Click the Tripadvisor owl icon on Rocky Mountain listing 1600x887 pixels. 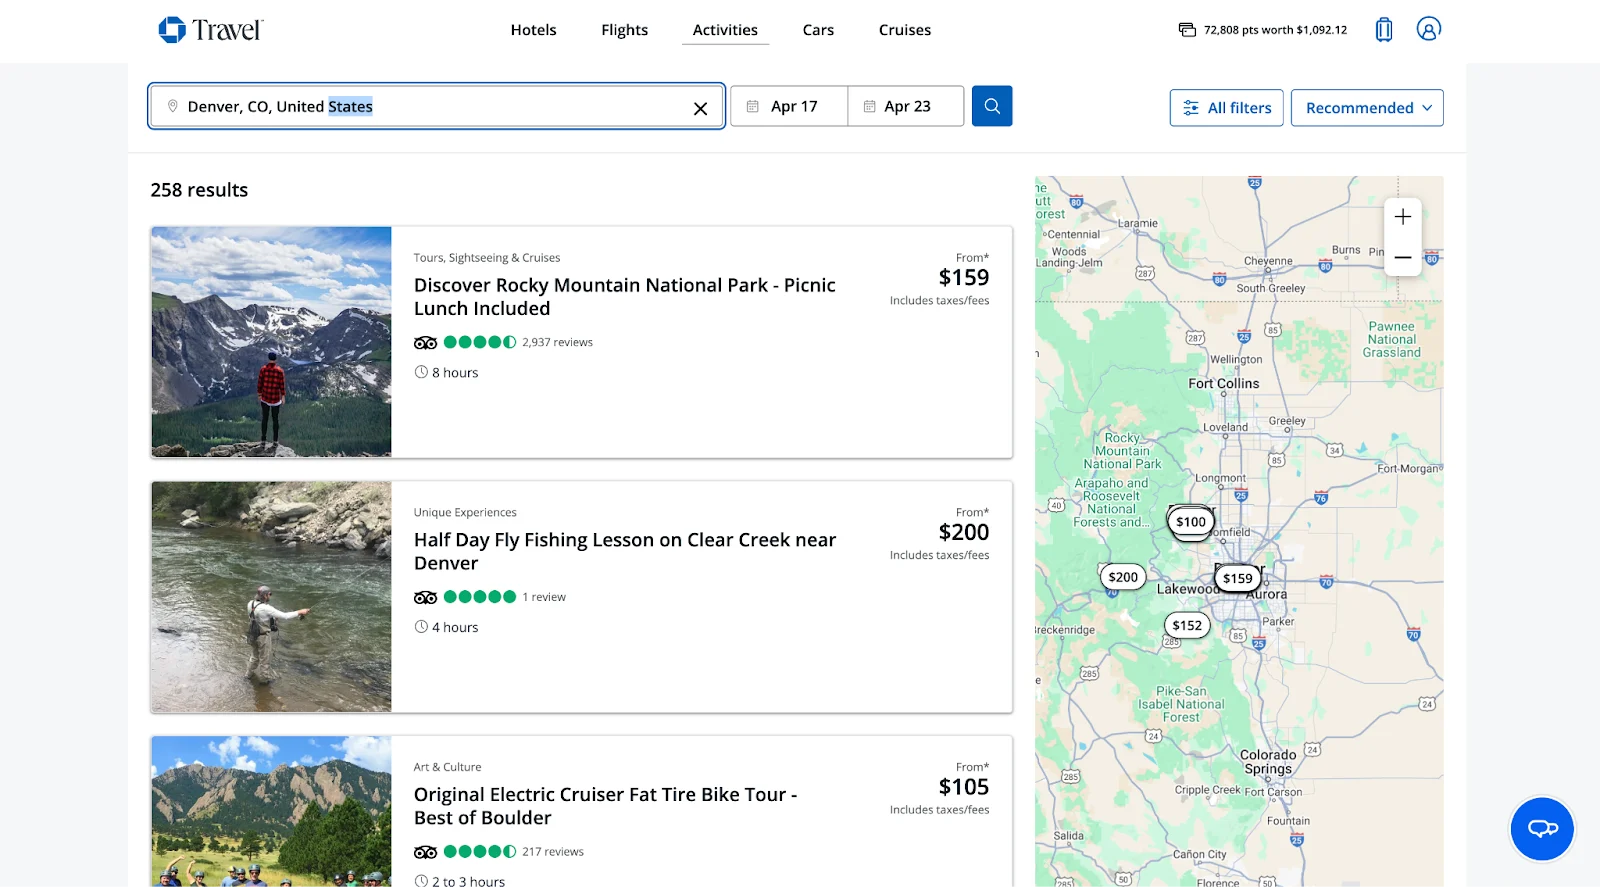425,343
